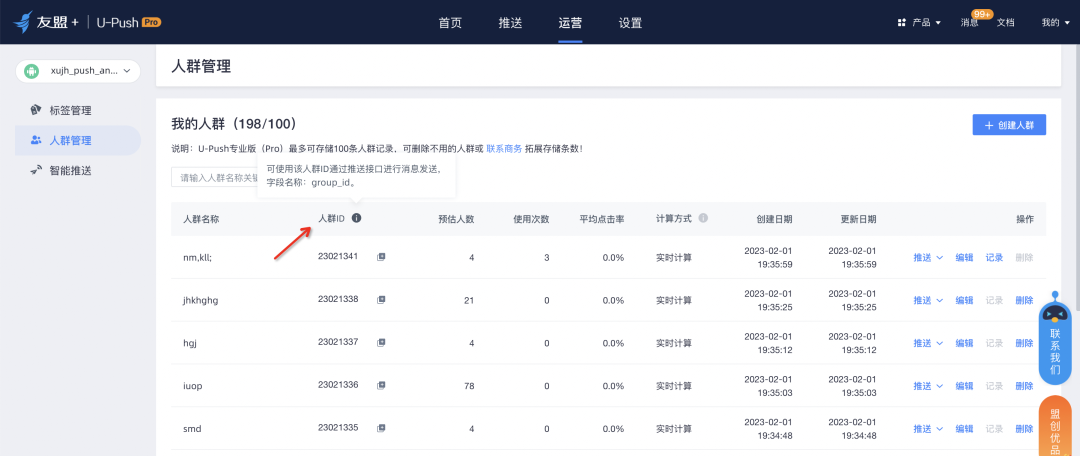
Task: Switch to the 运营 tab
Action: pyautogui.click(x=570, y=23)
